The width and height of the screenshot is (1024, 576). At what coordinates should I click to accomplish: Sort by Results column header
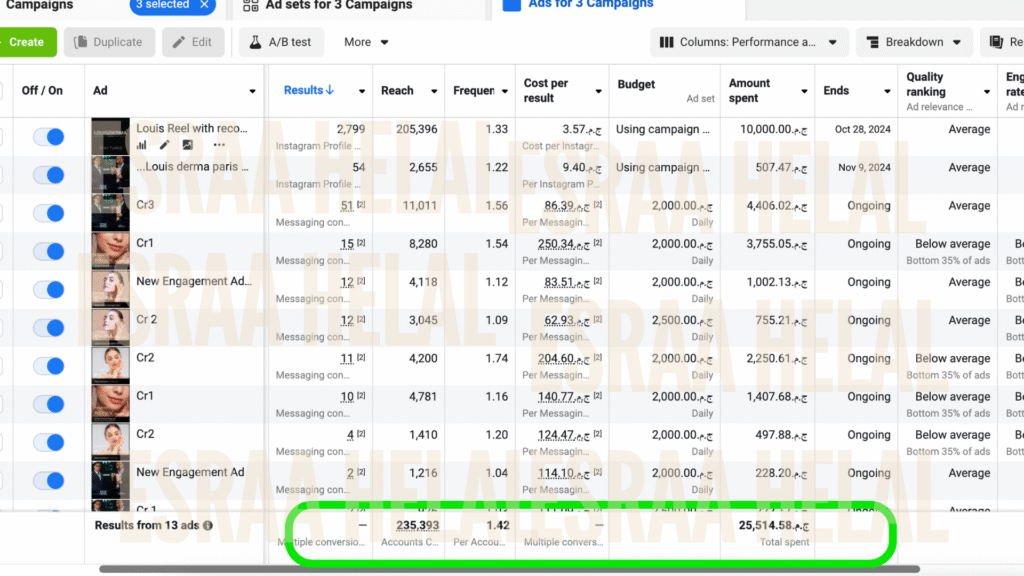(x=309, y=90)
